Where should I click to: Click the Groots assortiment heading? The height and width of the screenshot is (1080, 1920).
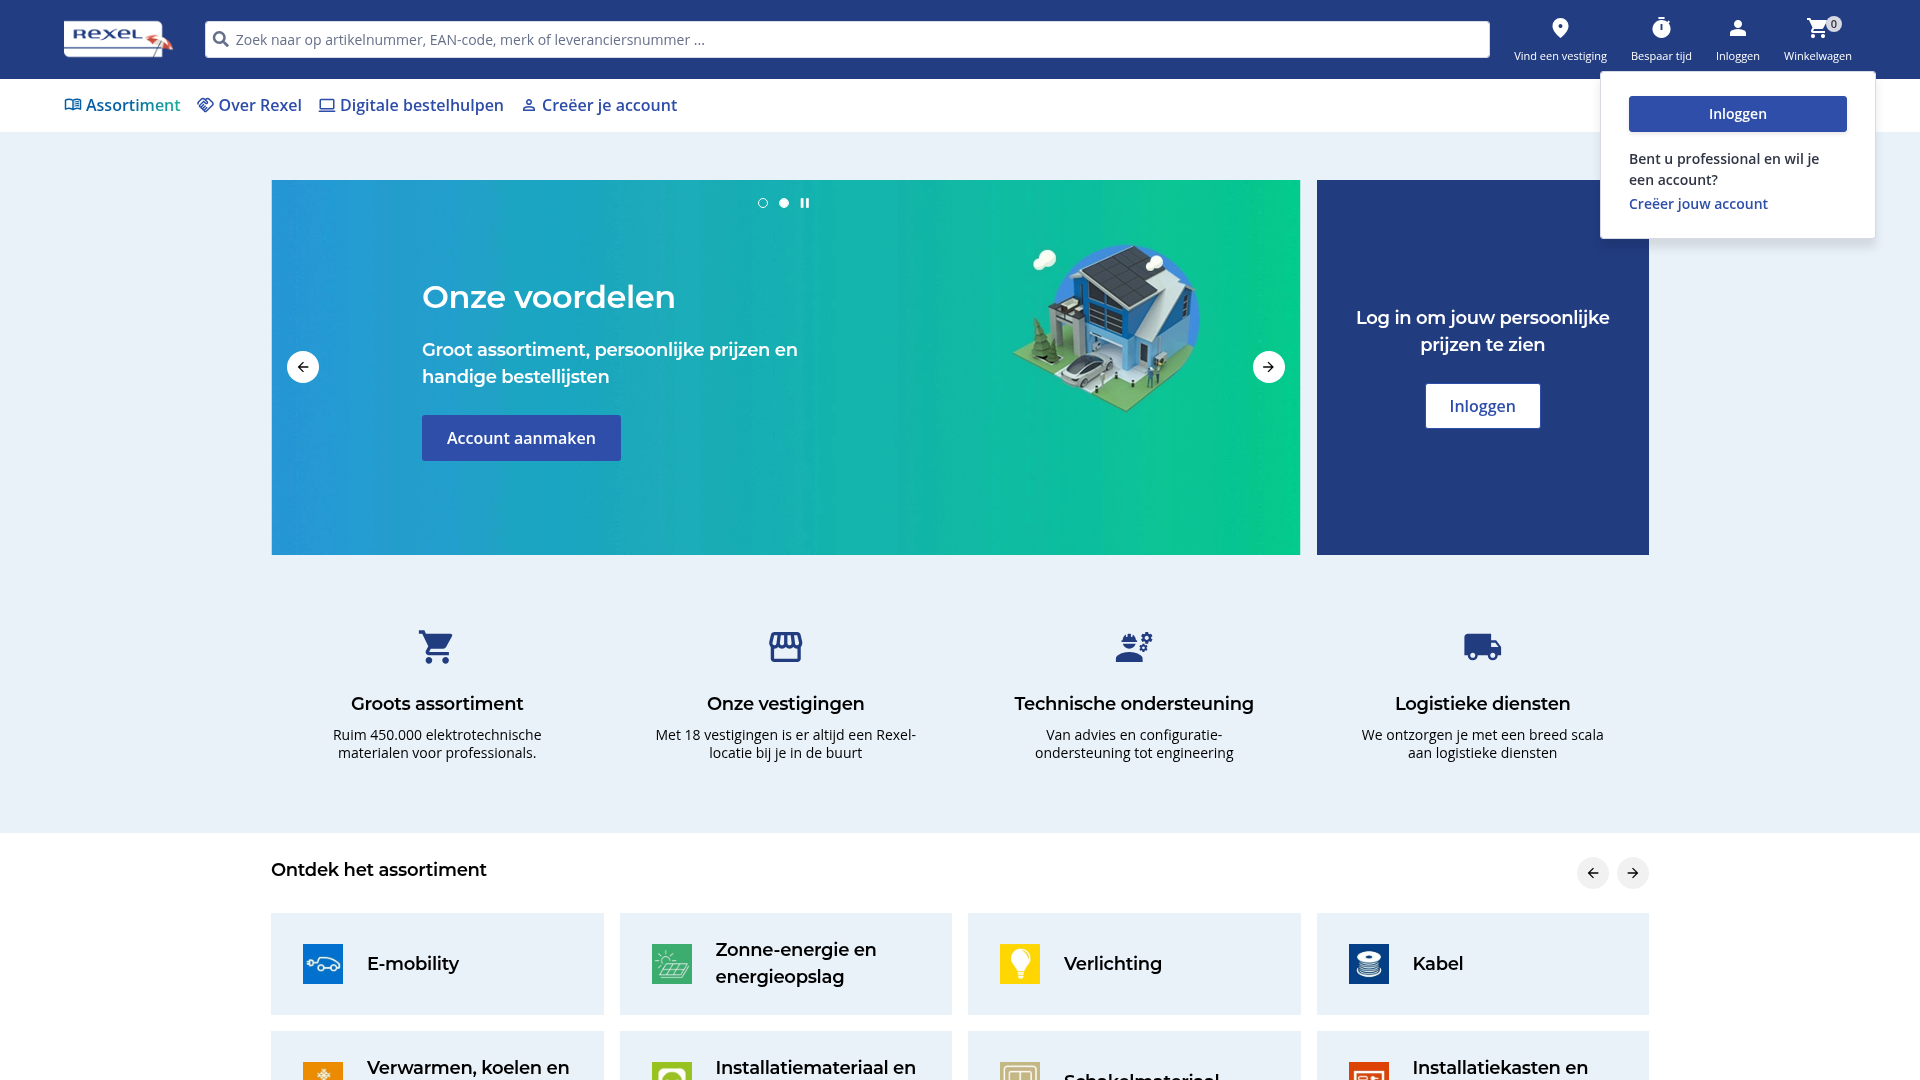pos(437,704)
